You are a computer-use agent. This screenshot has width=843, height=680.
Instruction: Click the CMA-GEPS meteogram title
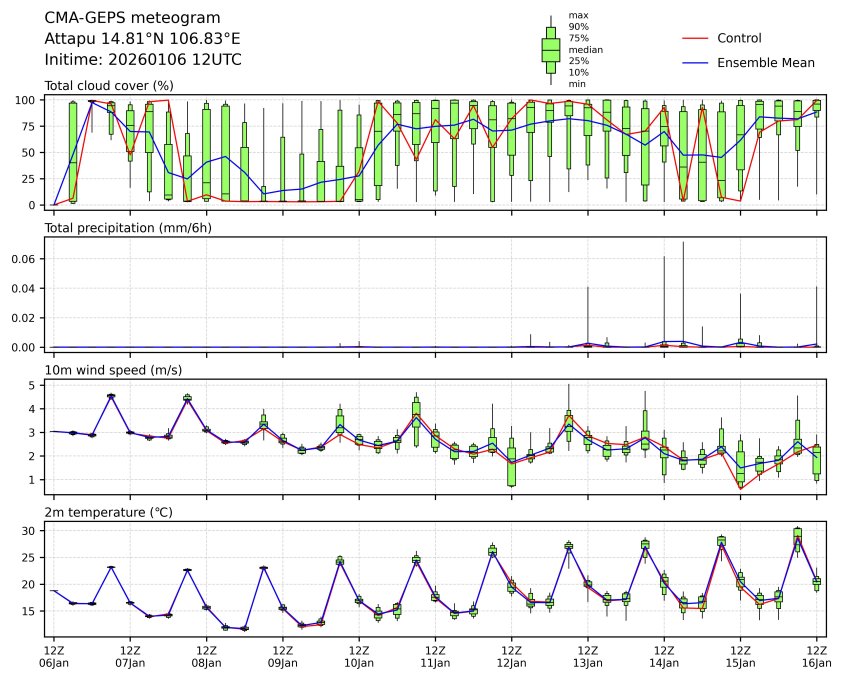(133, 18)
